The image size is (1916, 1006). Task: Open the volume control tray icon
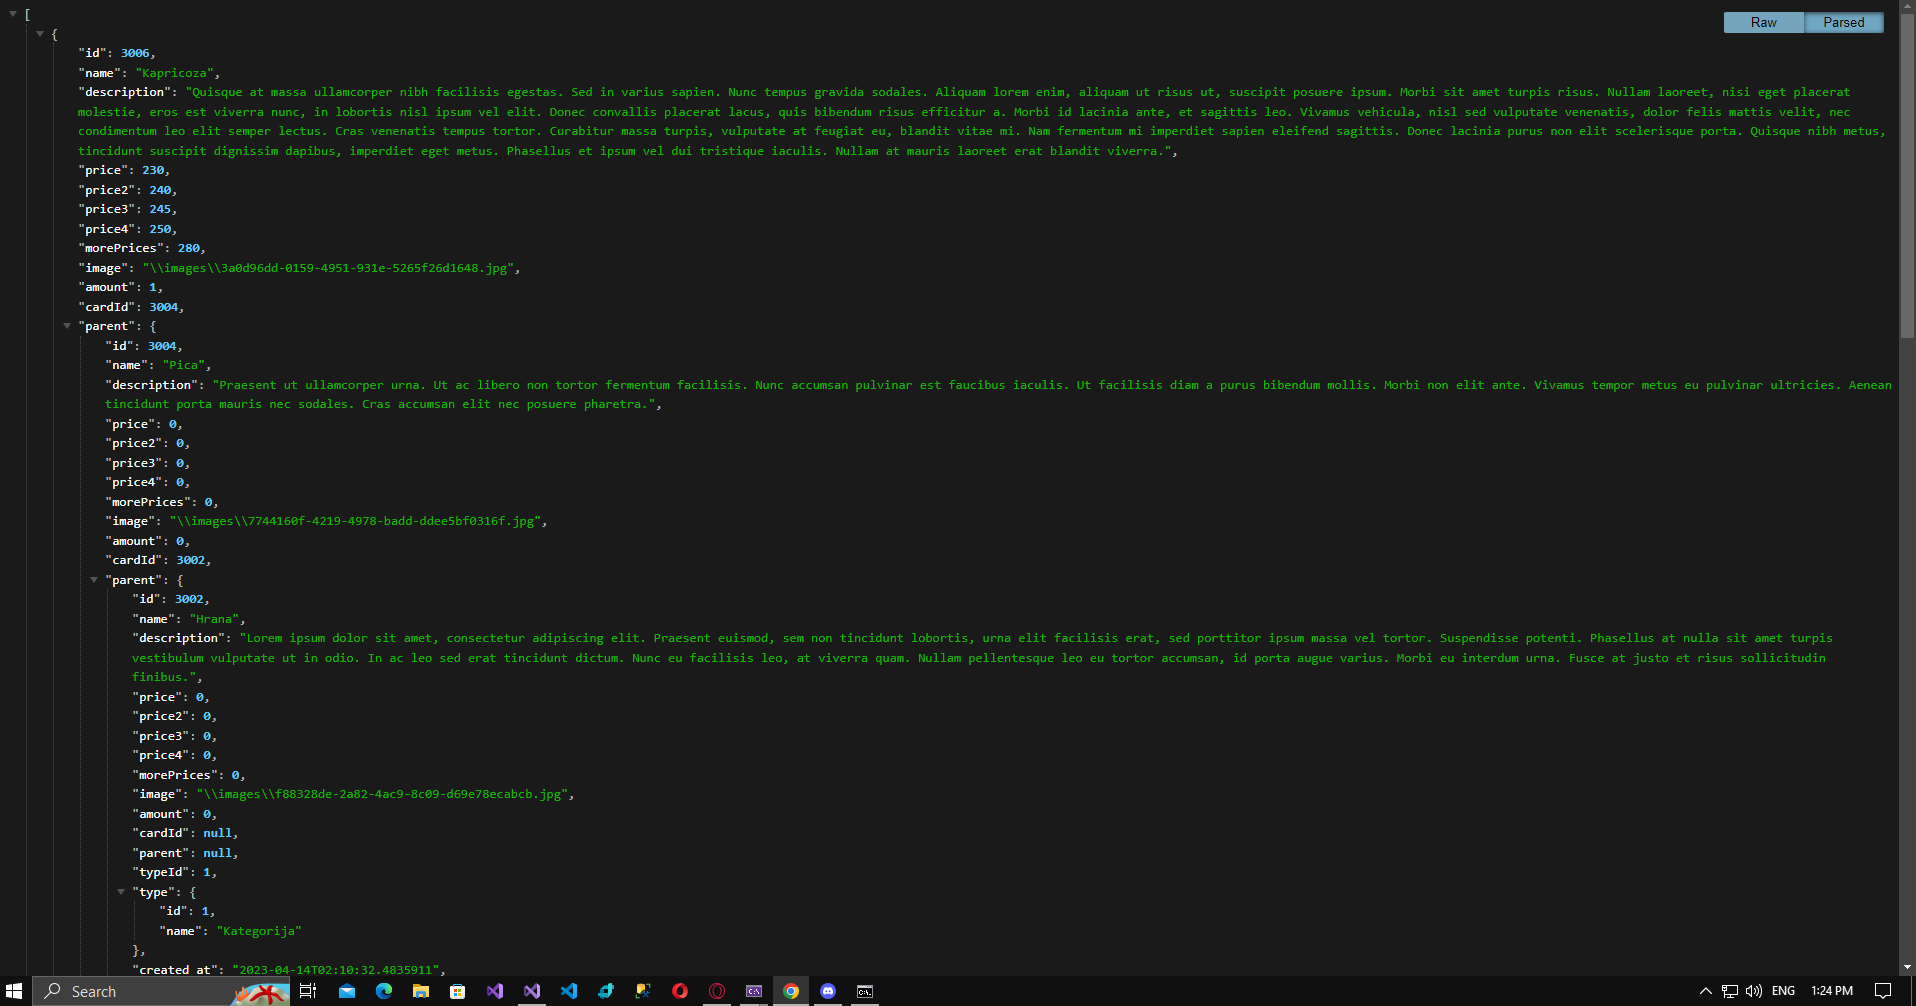(x=1754, y=991)
